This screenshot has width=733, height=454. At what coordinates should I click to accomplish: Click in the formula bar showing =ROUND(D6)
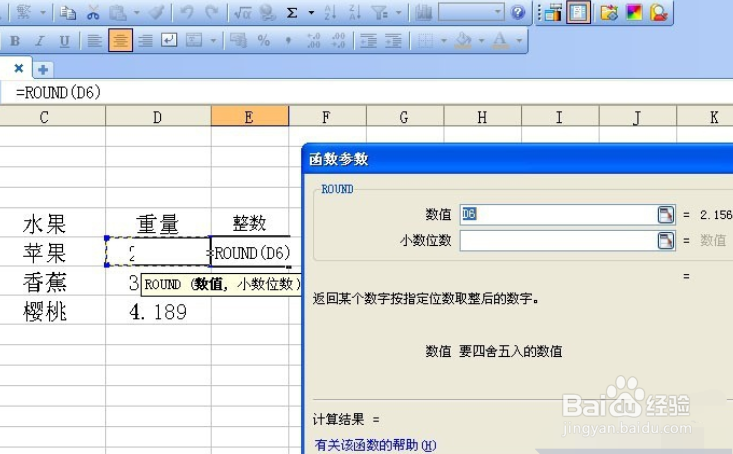366,92
